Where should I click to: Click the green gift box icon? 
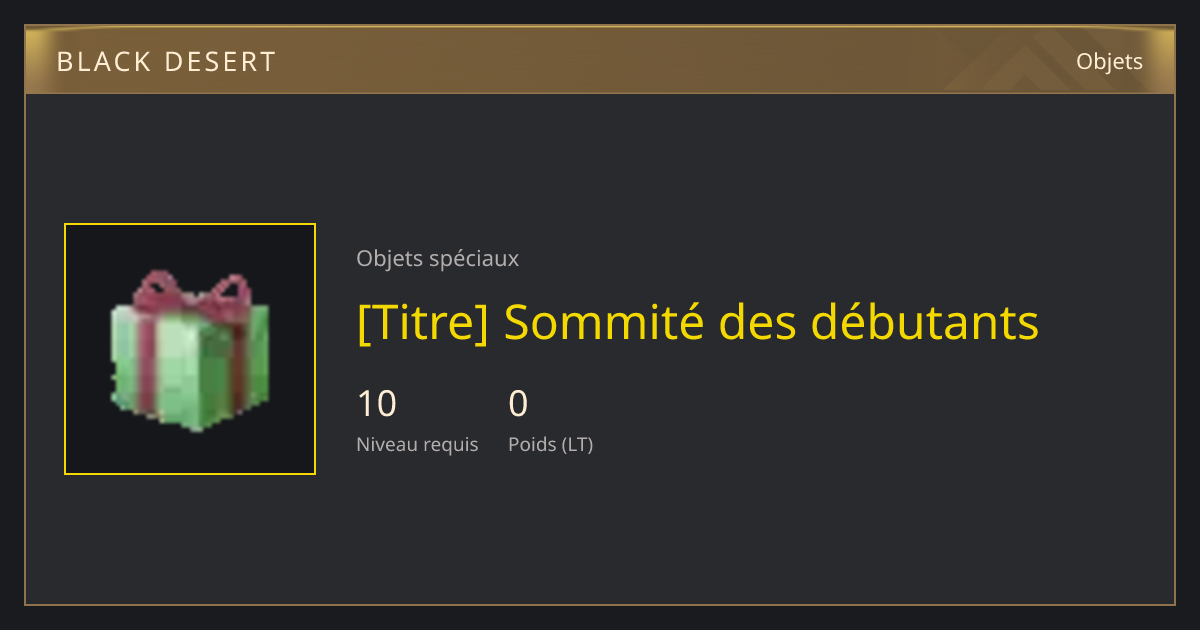(x=190, y=351)
